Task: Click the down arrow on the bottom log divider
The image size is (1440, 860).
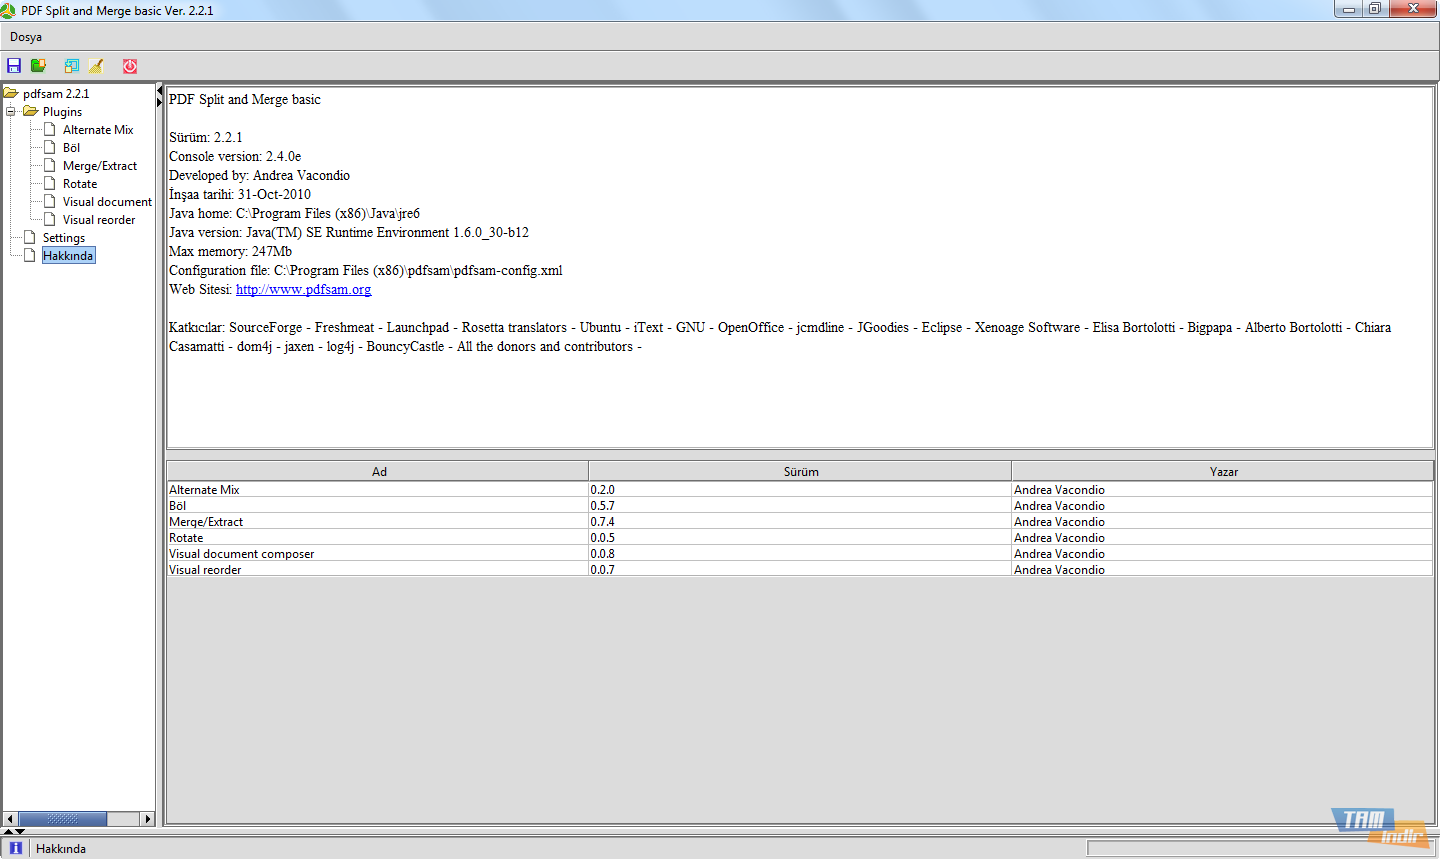Action: click(20, 831)
